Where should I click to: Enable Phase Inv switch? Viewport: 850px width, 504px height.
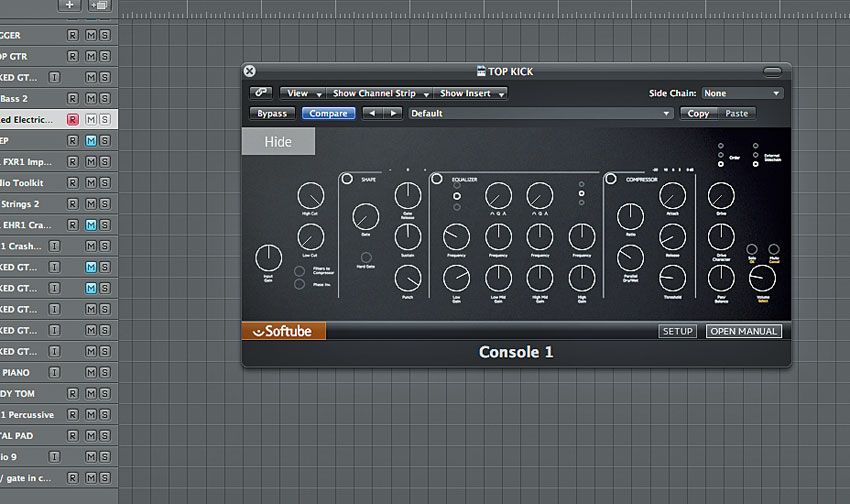click(299, 284)
